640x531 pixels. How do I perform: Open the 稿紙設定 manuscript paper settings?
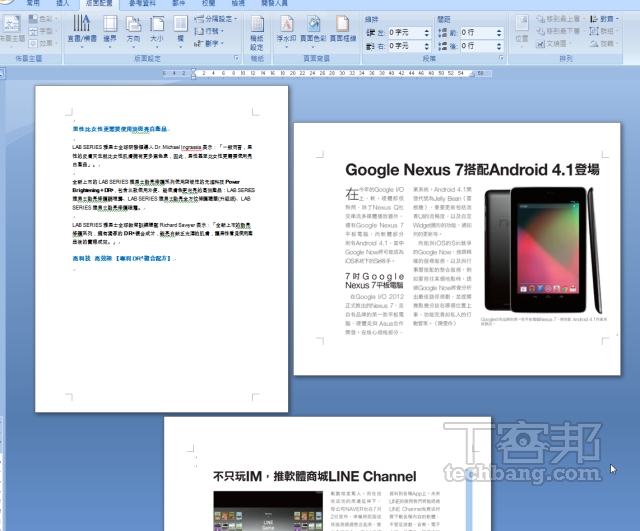coord(257,33)
